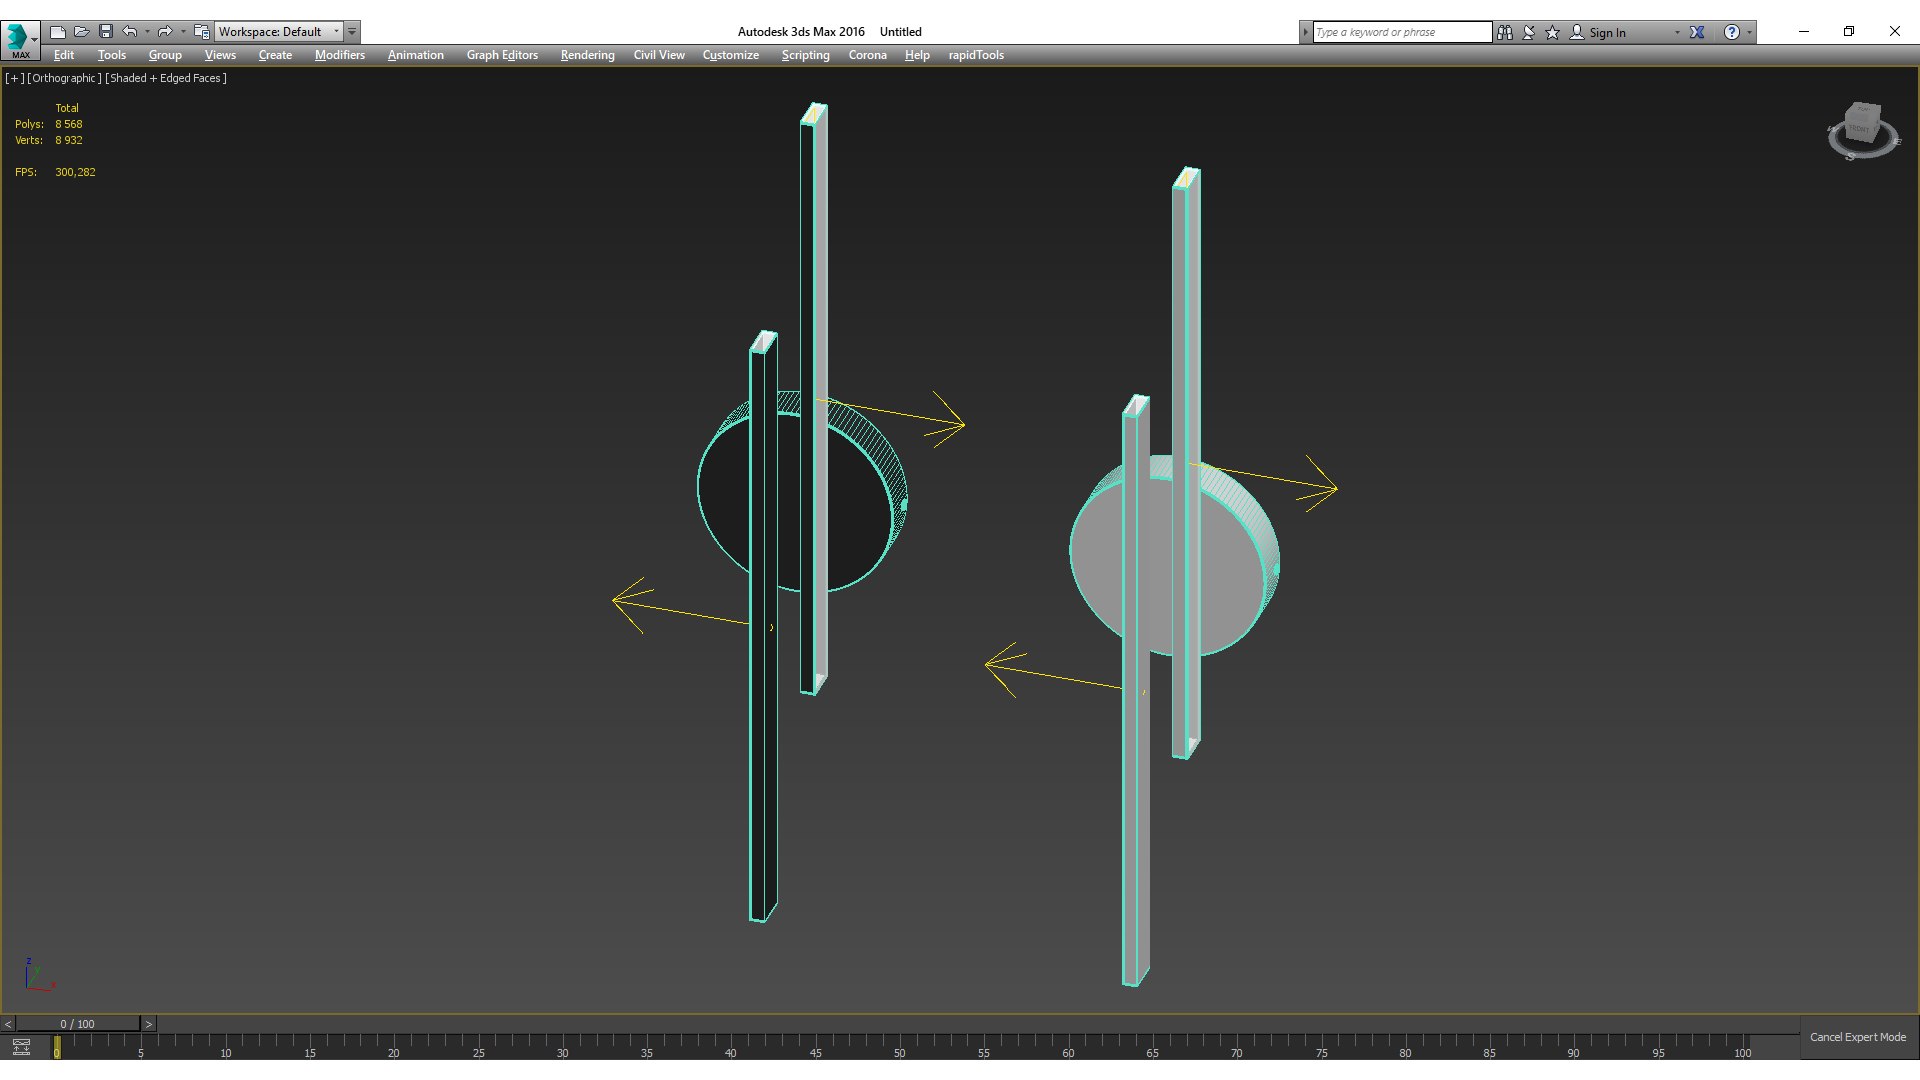The image size is (1920, 1080).
Task: Save the scene with floppy disk icon
Action: 106,32
